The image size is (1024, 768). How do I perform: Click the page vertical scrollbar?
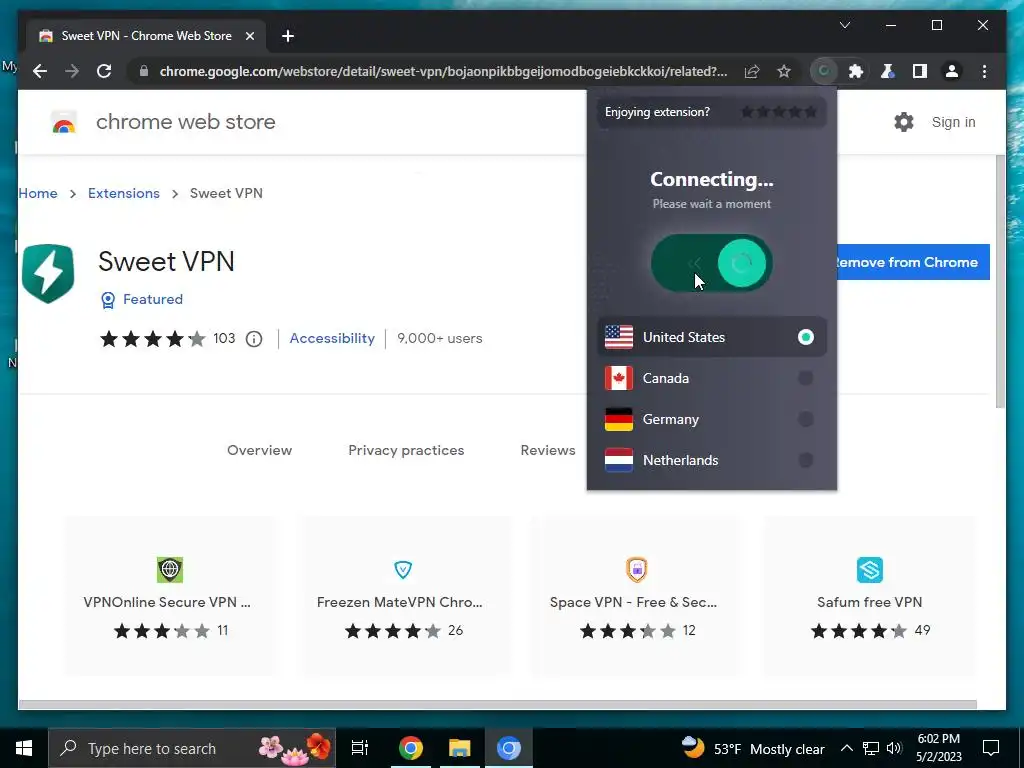(x=1000, y=282)
